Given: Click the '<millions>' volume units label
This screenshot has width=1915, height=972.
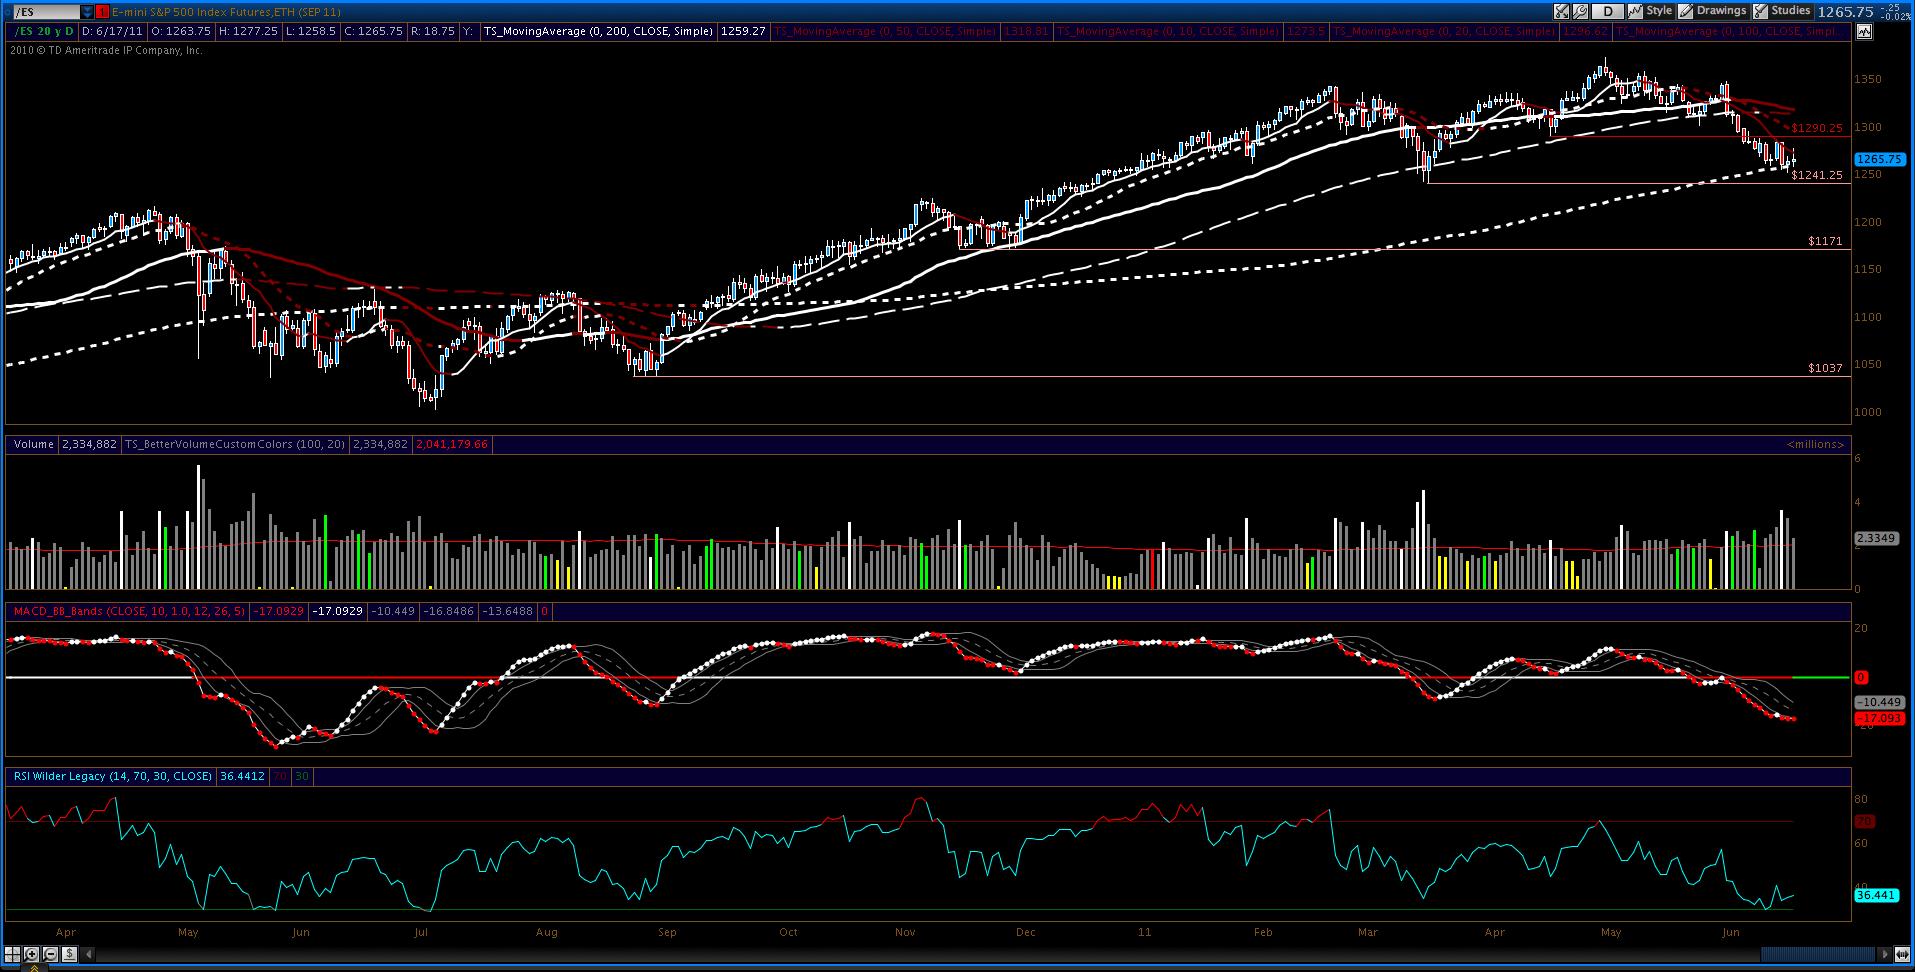Looking at the screenshot, I should (1814, 444).
